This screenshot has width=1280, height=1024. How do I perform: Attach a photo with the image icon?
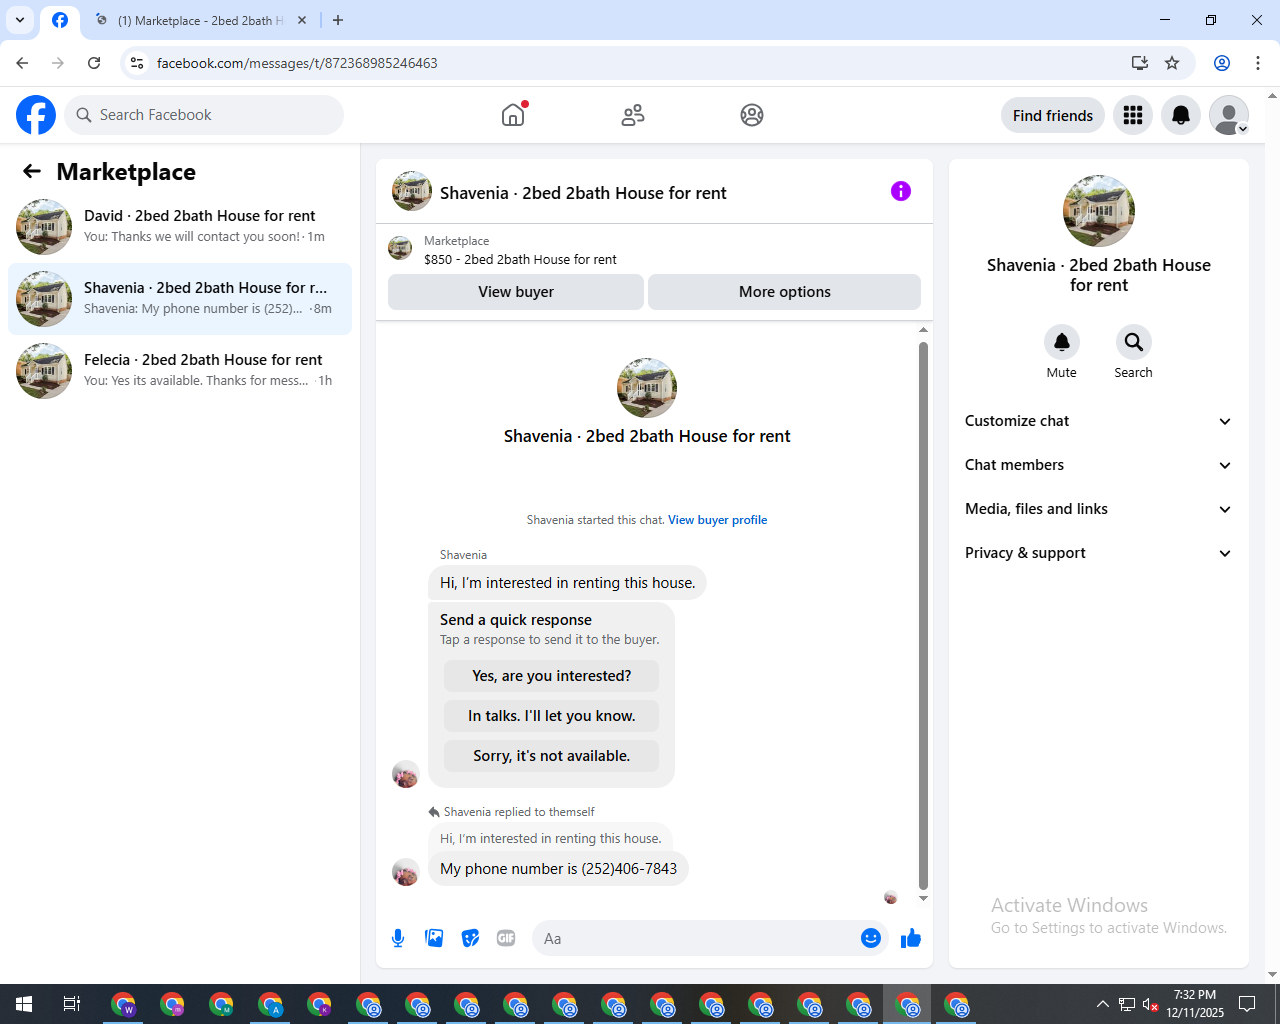click(x=434, y=938)
